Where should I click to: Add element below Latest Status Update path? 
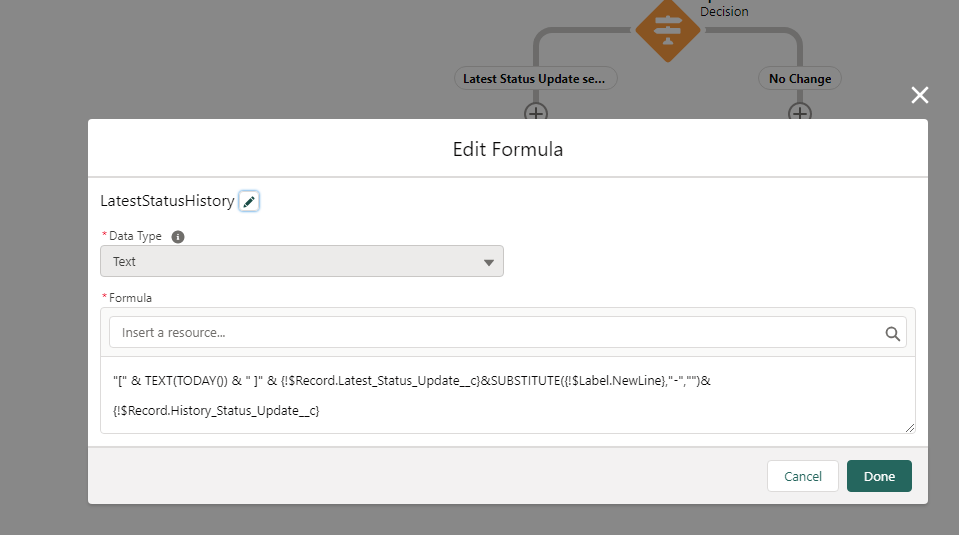tap(536, 112)
